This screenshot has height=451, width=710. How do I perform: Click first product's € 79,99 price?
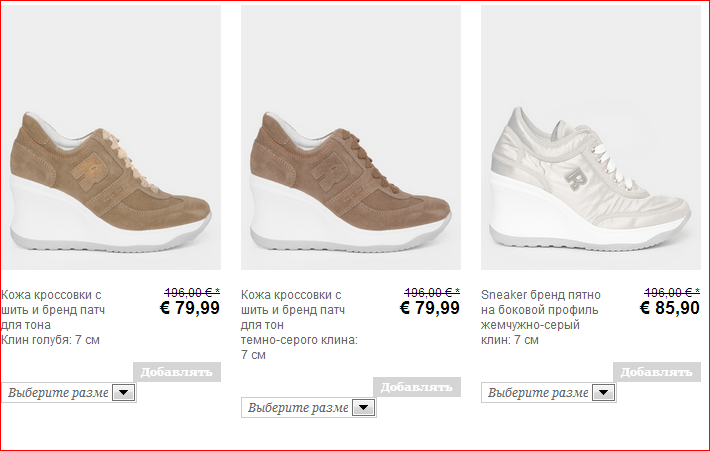190,308
